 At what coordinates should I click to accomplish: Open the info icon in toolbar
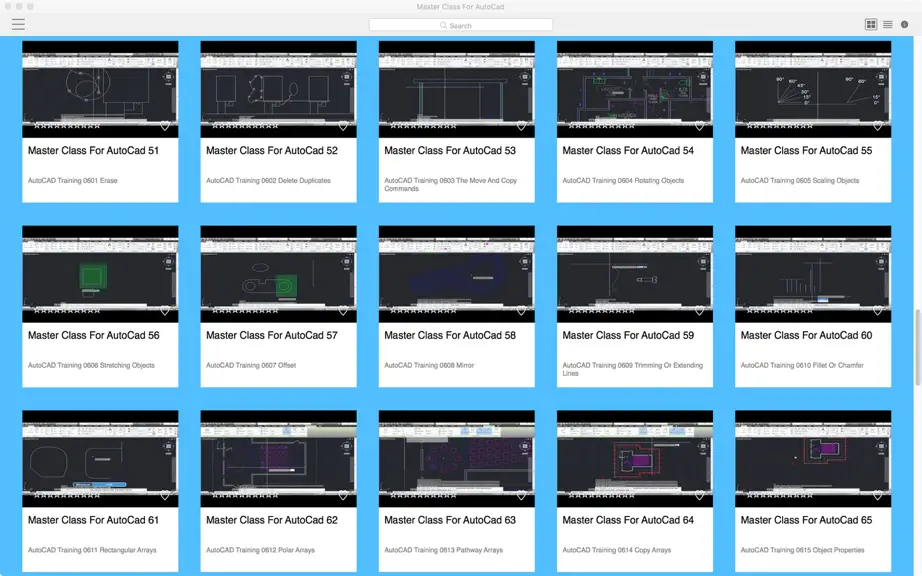click(904, 24)
